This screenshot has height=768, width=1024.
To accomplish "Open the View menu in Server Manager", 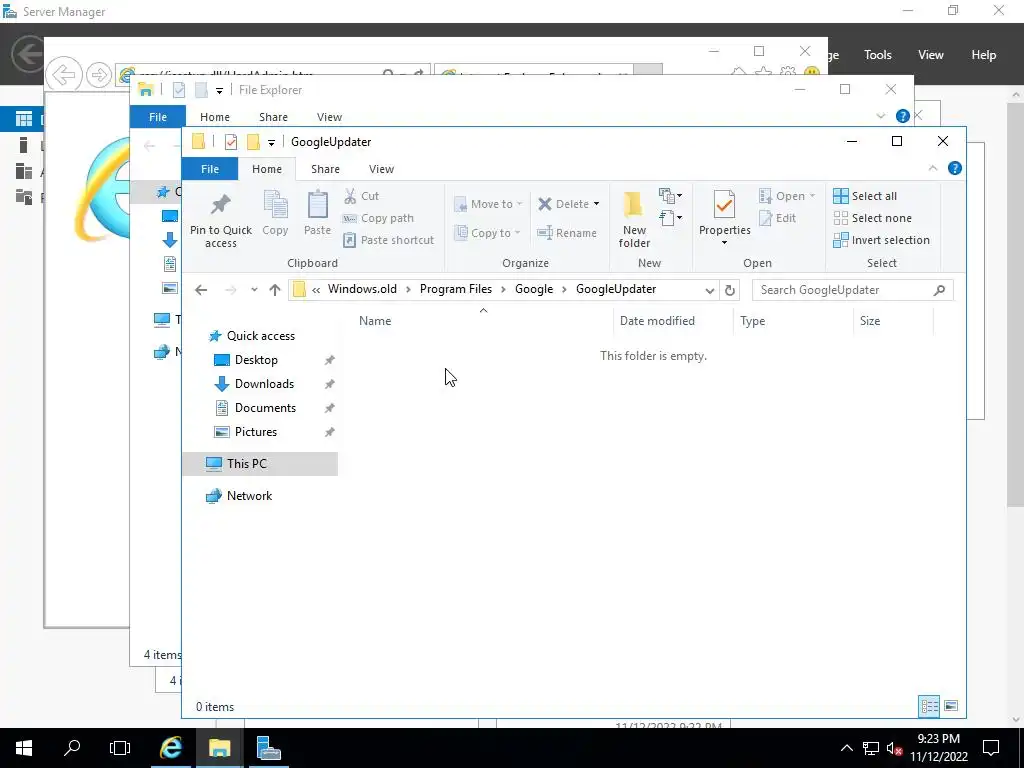I will [x=930, y=55].
